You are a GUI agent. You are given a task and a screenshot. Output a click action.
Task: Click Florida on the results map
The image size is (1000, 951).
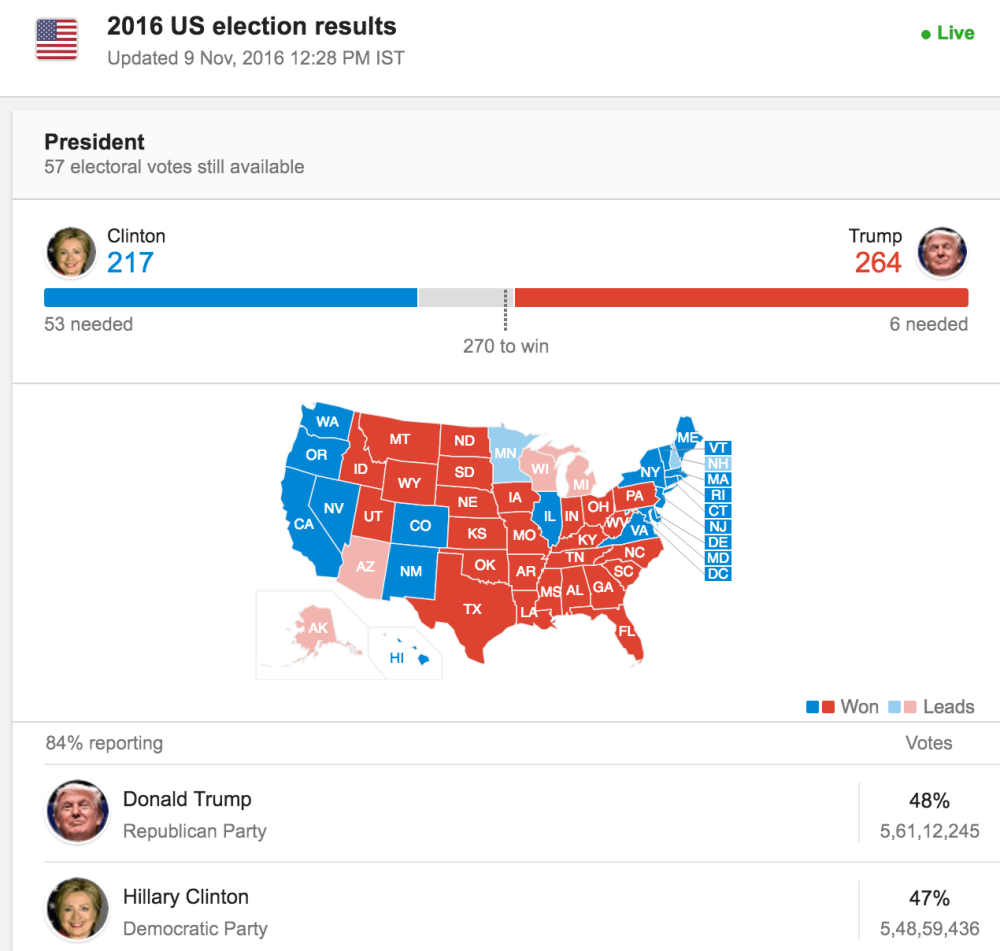click(628, 631)
